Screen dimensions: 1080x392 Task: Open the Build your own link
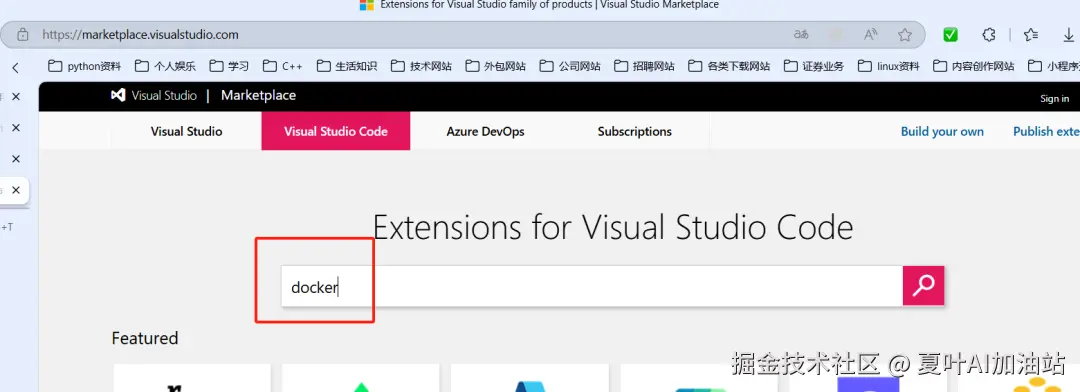(x=942, y=132)
